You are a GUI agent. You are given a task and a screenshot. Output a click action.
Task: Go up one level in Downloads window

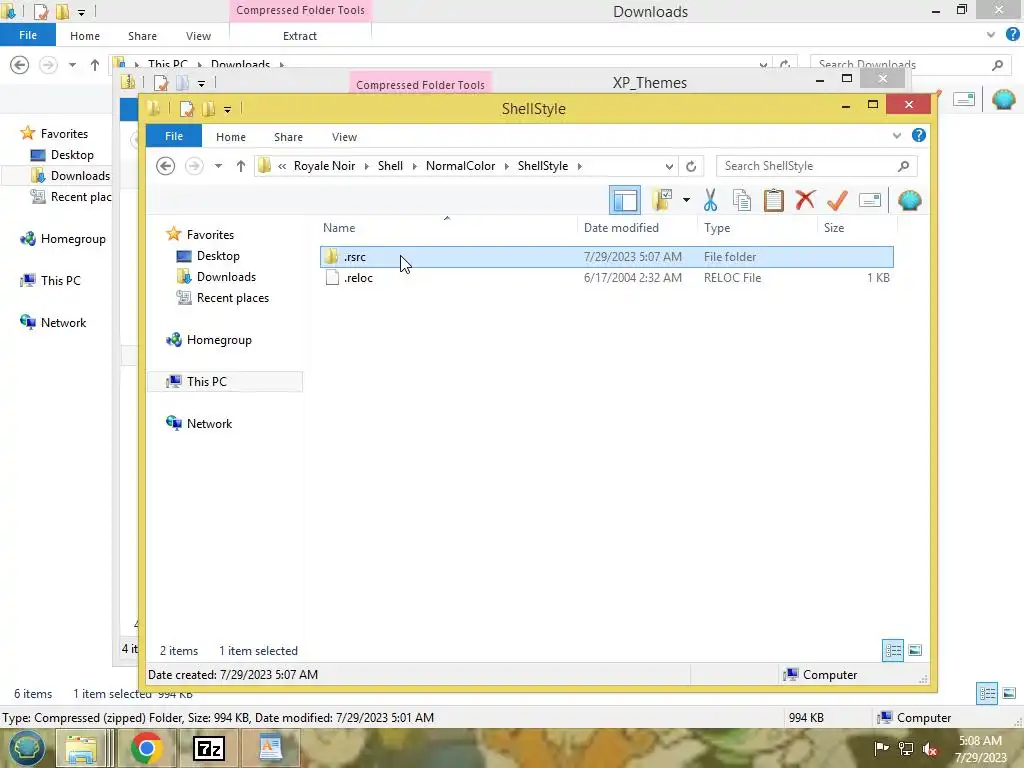[95, 65]
